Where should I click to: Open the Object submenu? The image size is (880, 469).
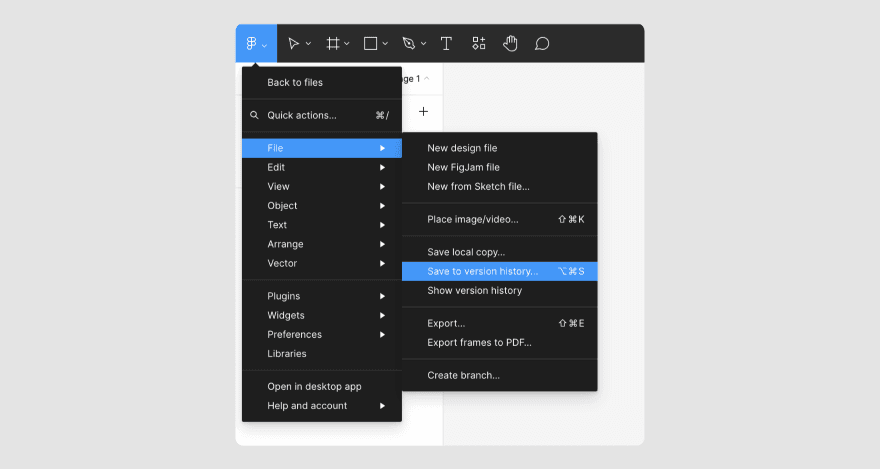tap(322, 205)
